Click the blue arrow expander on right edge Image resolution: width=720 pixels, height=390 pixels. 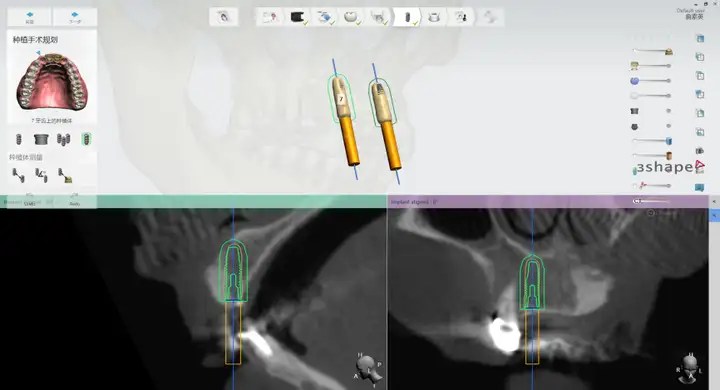point(714,215)
